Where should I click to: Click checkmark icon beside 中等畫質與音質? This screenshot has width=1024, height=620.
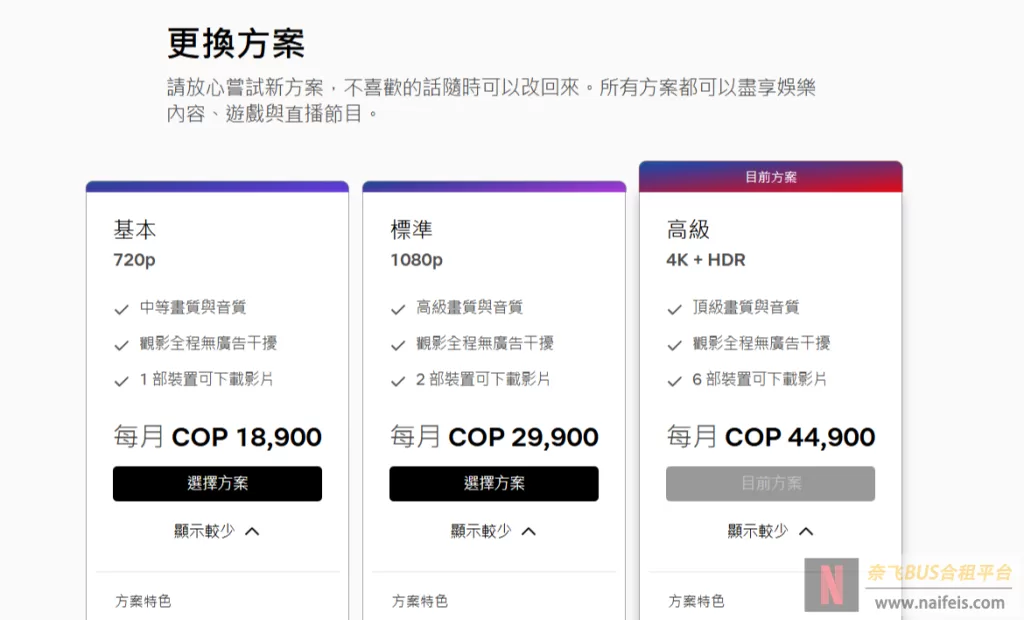tap(121, 309)
